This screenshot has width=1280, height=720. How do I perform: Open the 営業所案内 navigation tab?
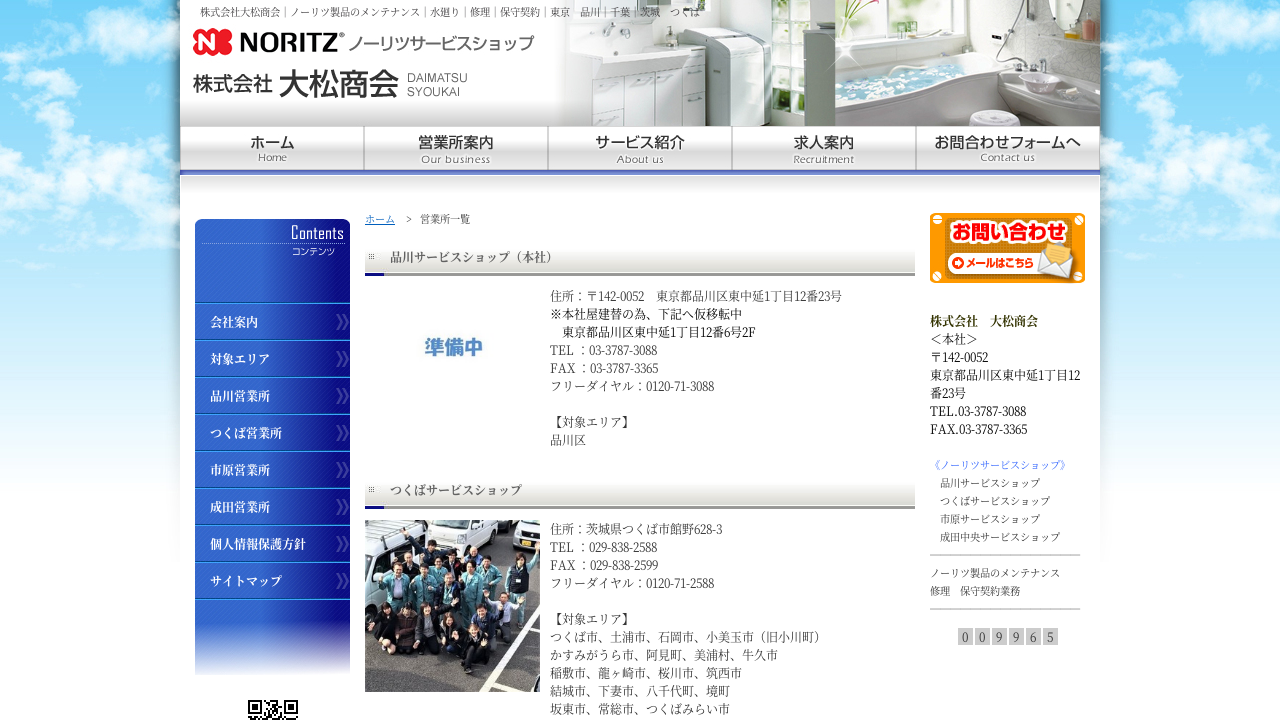pyautogui.click(x=456, y=149)
